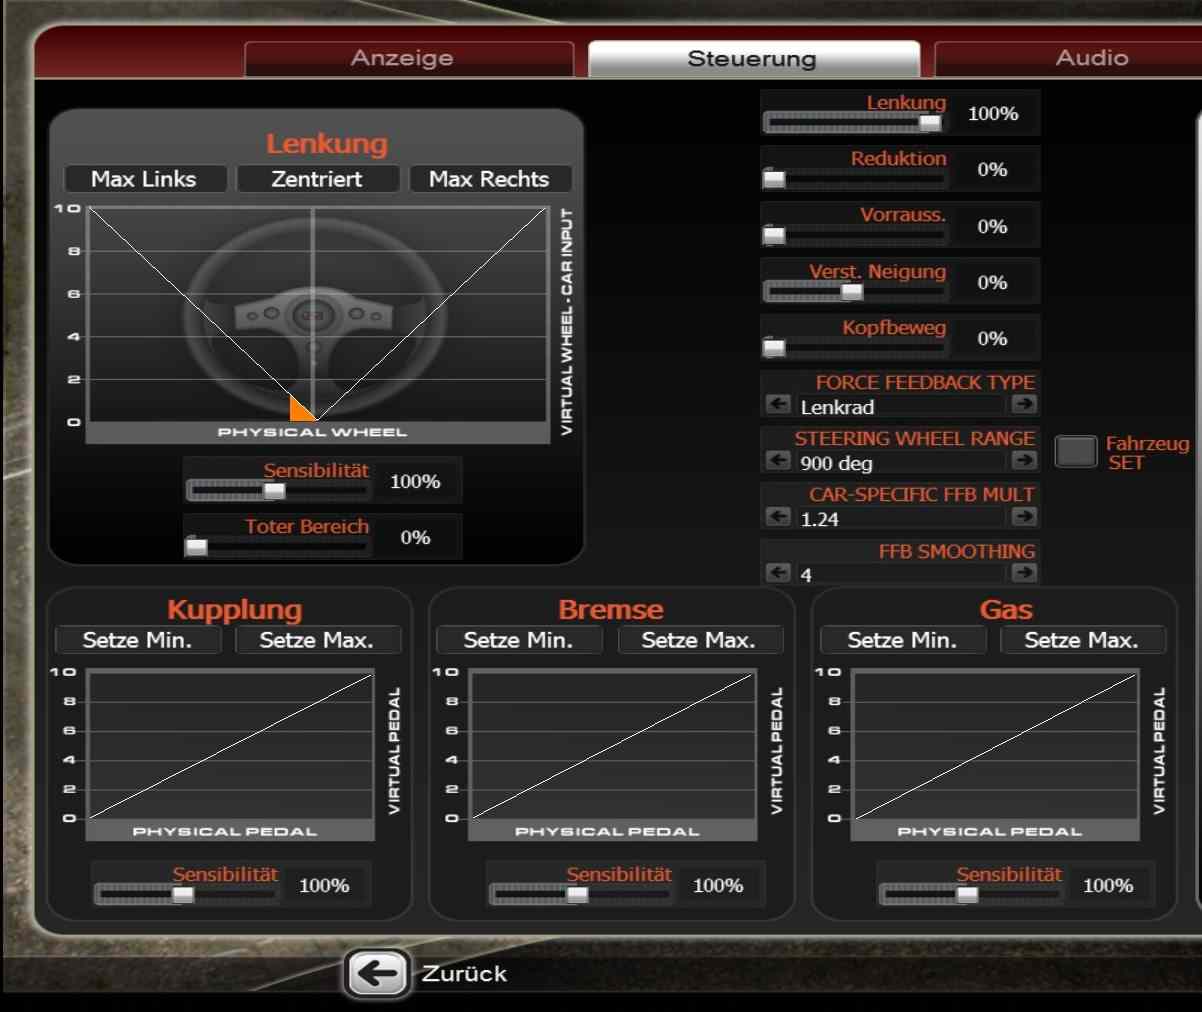
Task: Open the Audio tab
Action: 1090,59
